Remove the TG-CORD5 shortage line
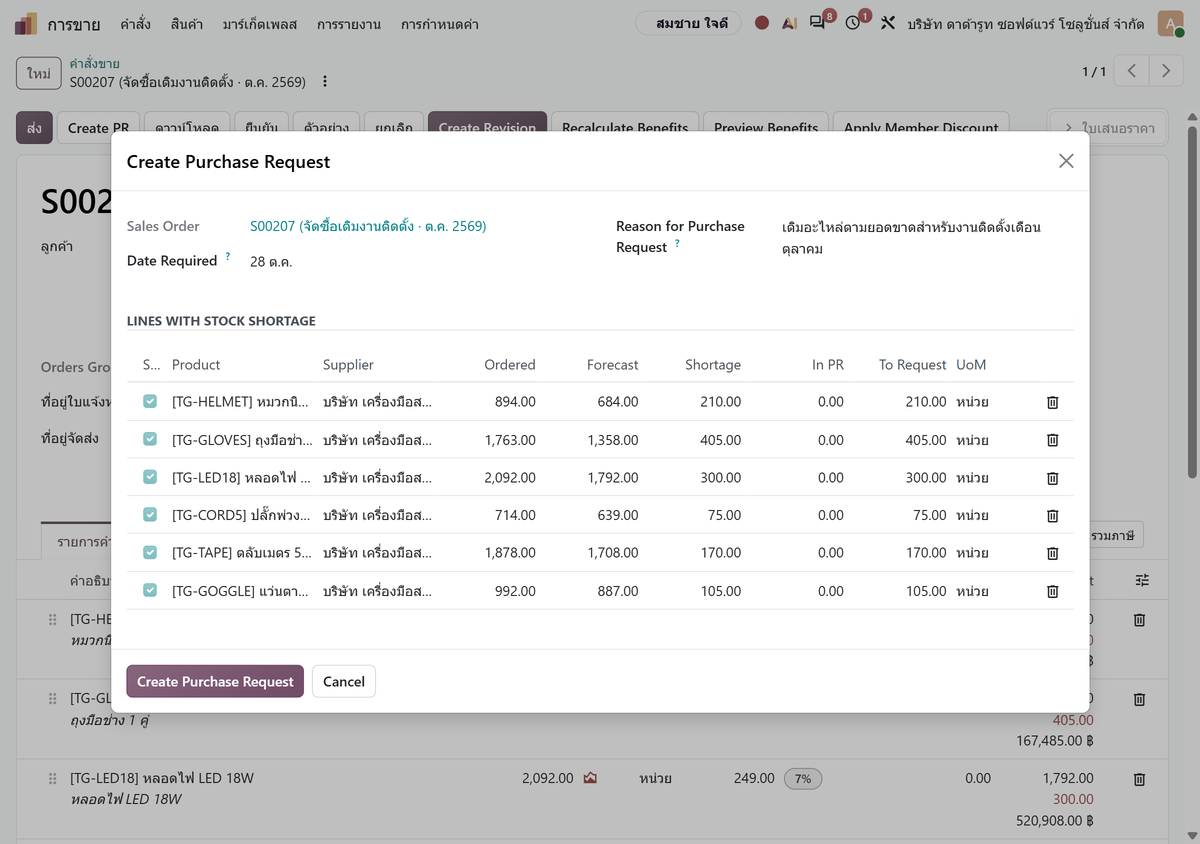 (x=1052, y=515)
